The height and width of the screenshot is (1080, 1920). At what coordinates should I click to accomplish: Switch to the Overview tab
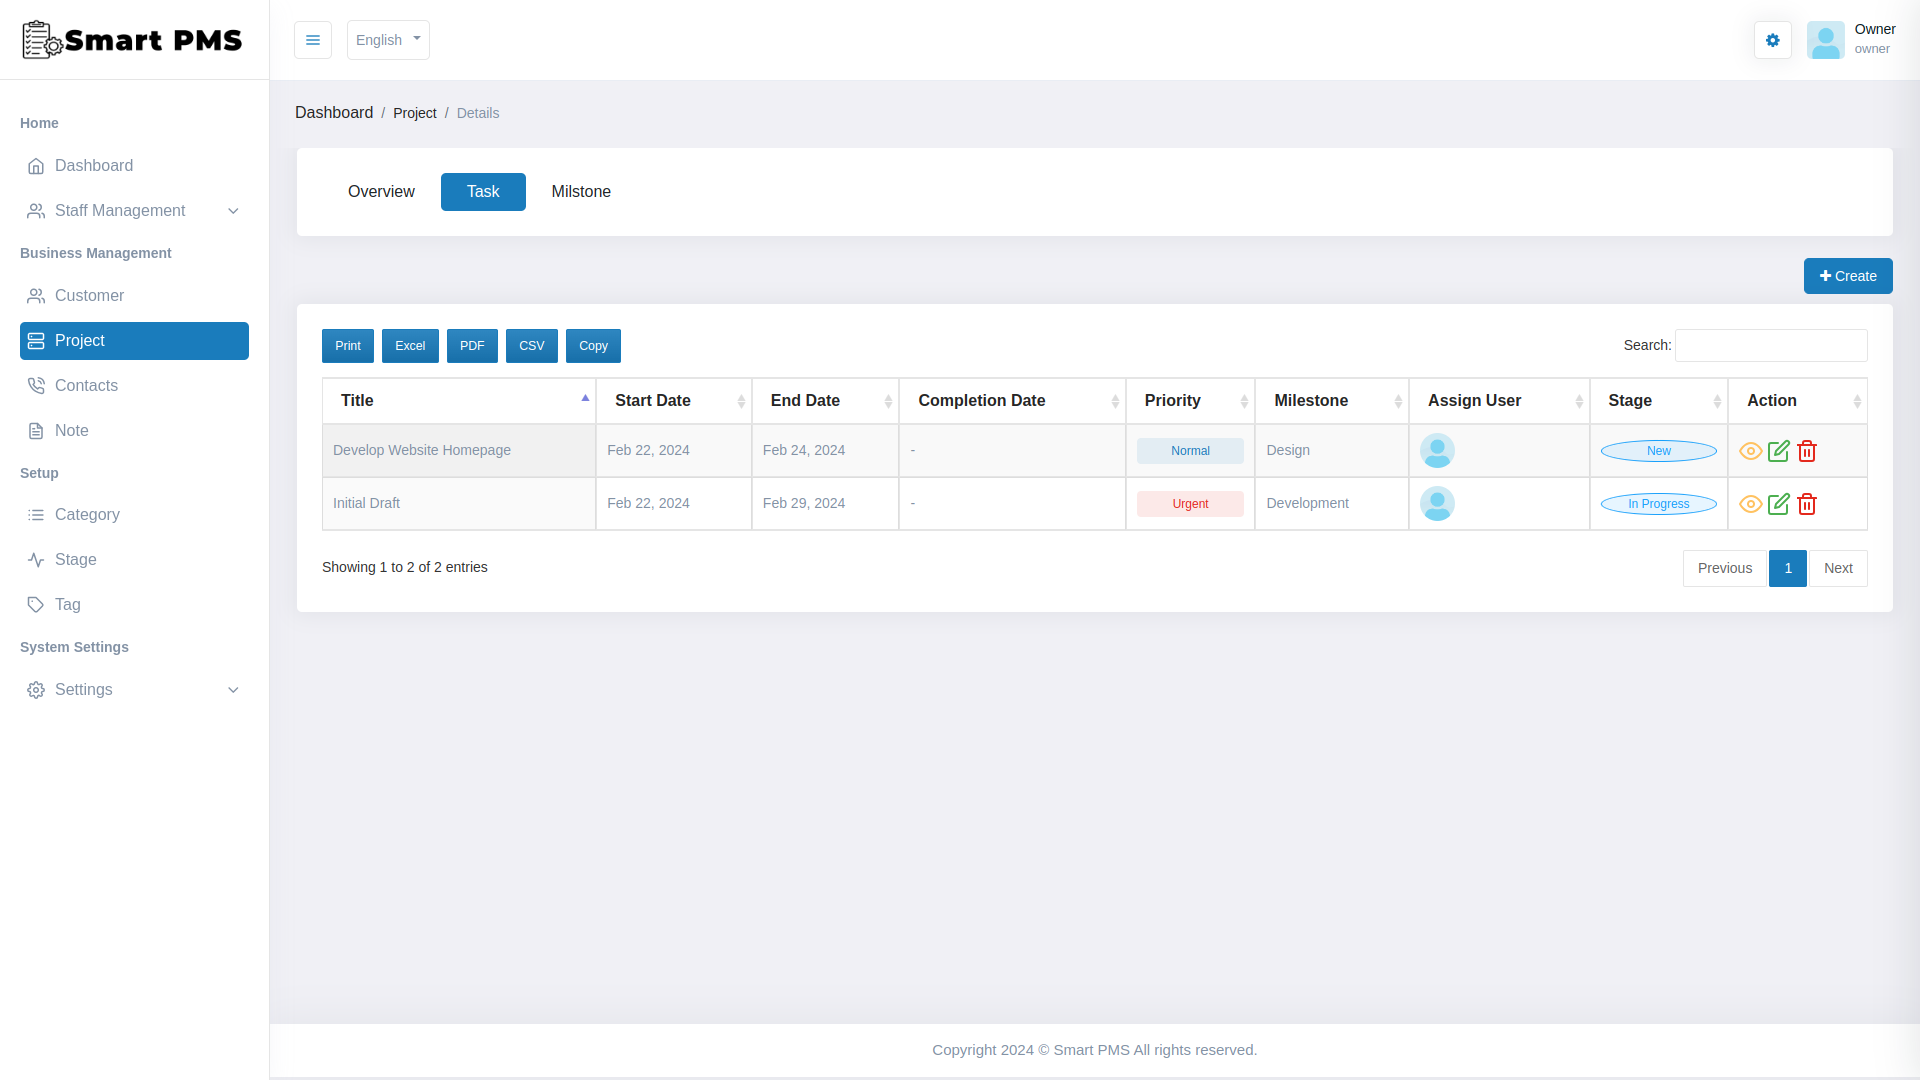(x=381, y=191)
